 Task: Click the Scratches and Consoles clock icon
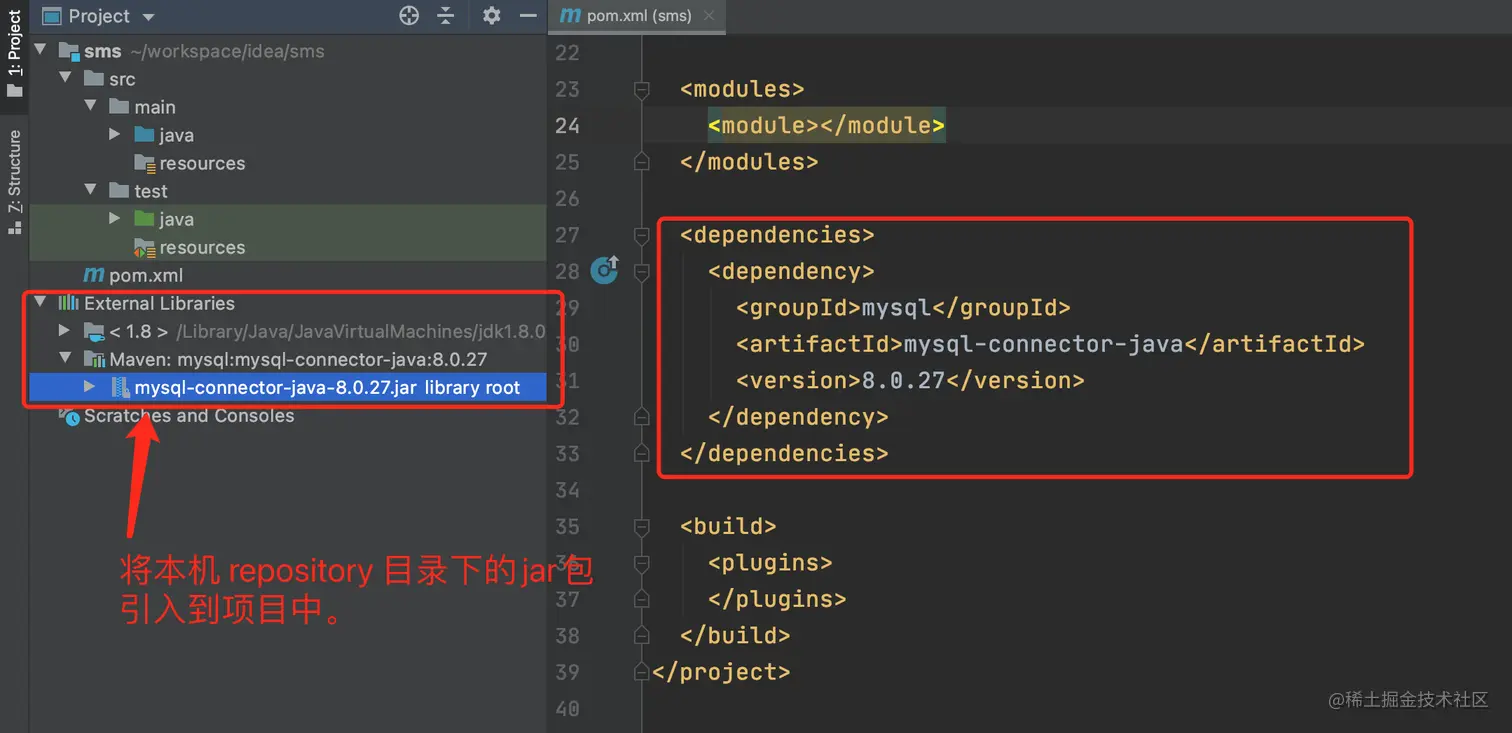tap(69, 415)
